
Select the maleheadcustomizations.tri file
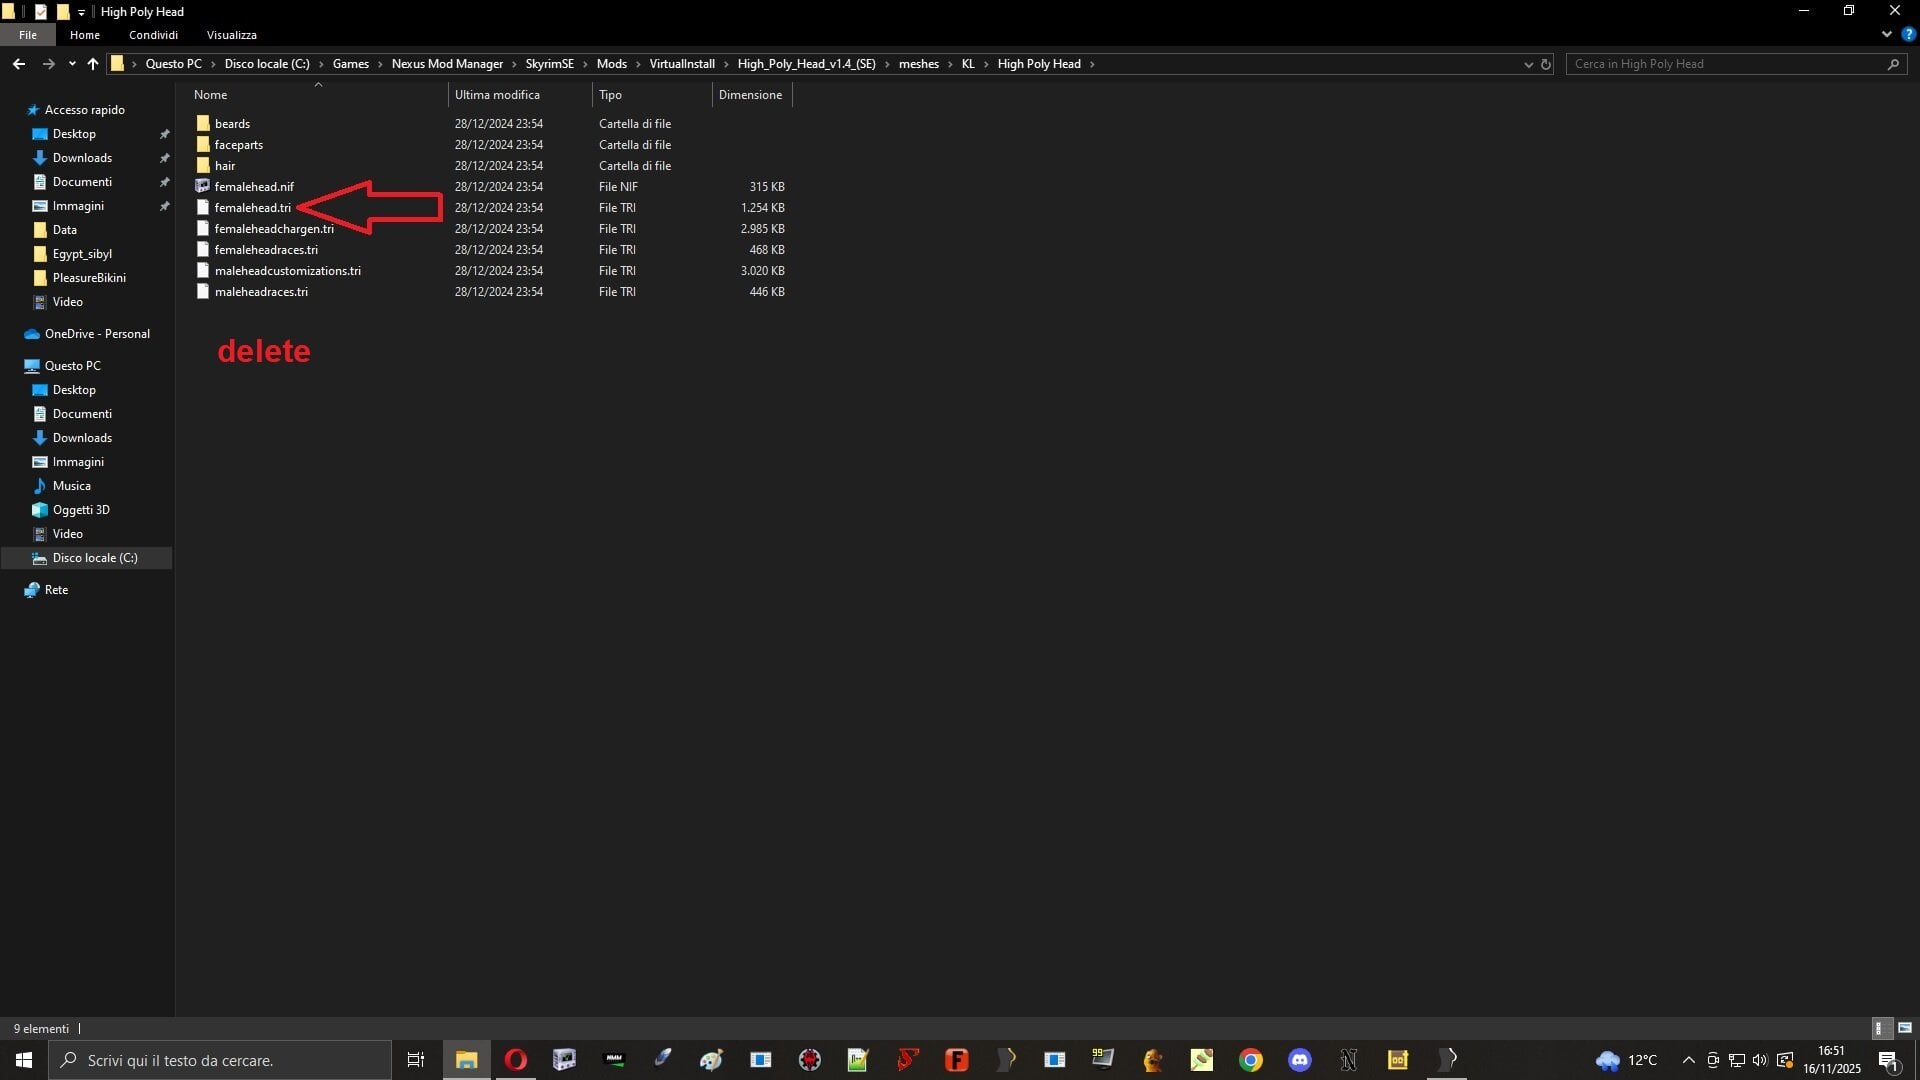287,271
